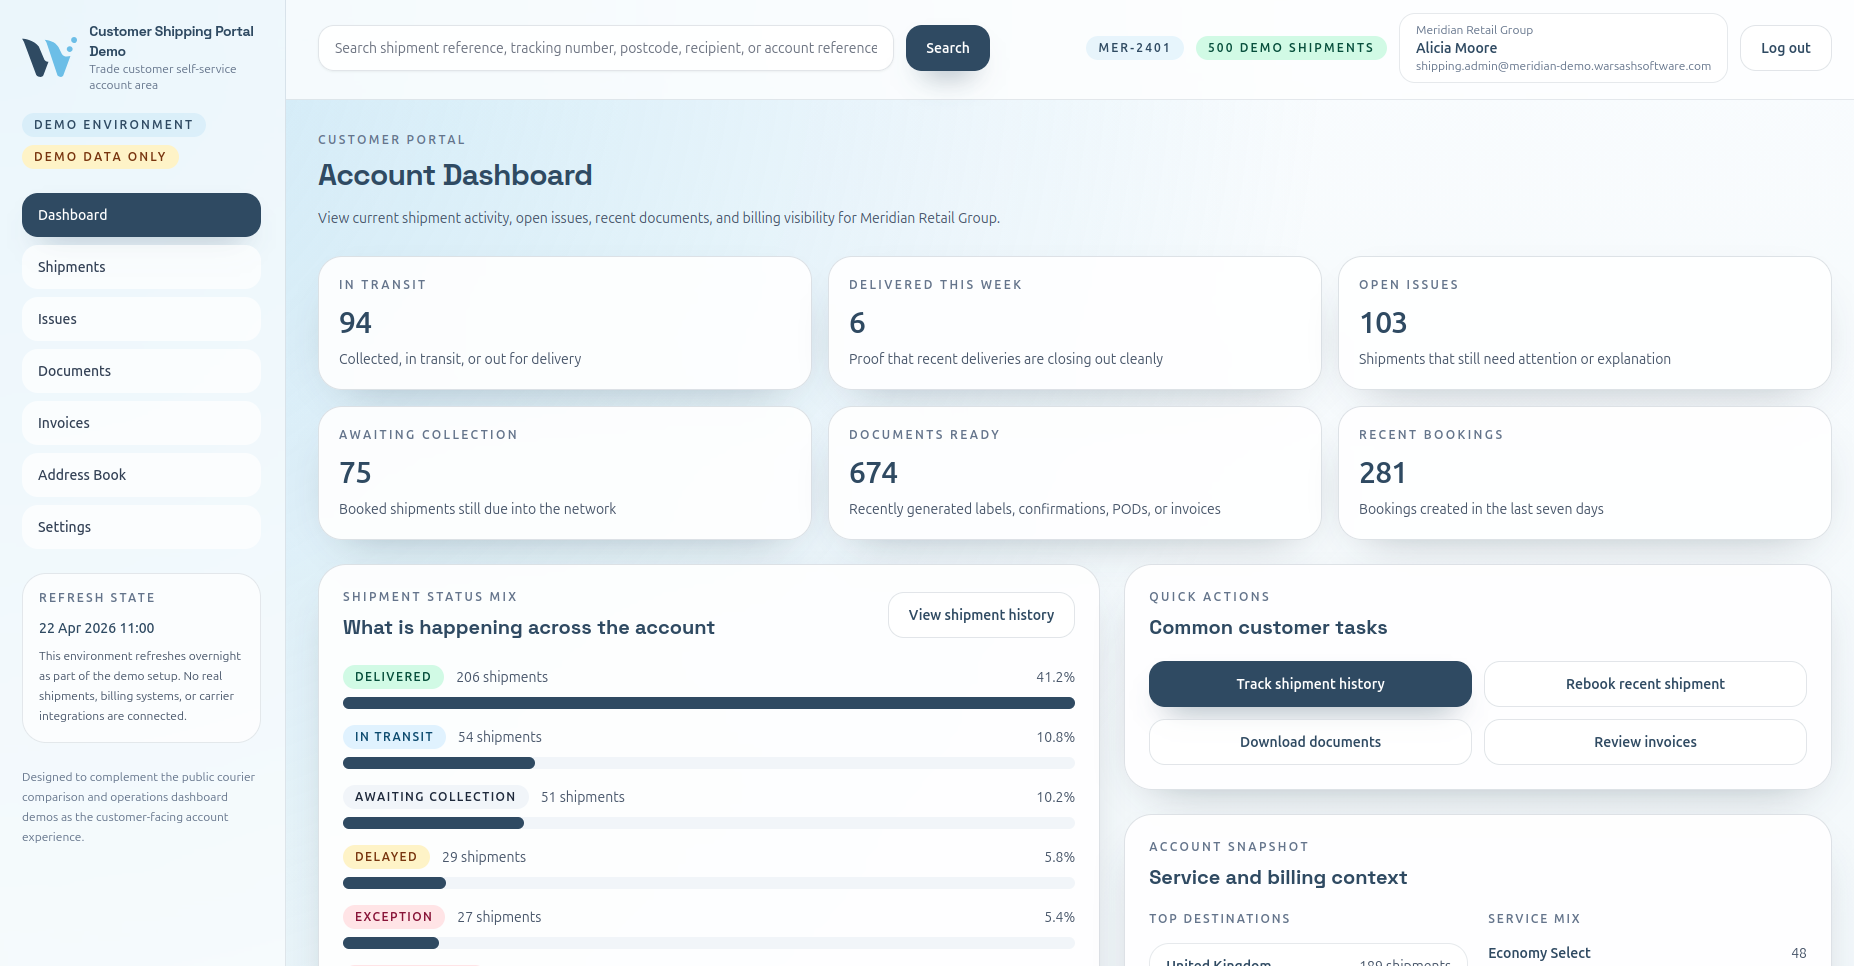Click inside the shipment search field
Screen dimensions: 1854x966
tap(605, 47)
